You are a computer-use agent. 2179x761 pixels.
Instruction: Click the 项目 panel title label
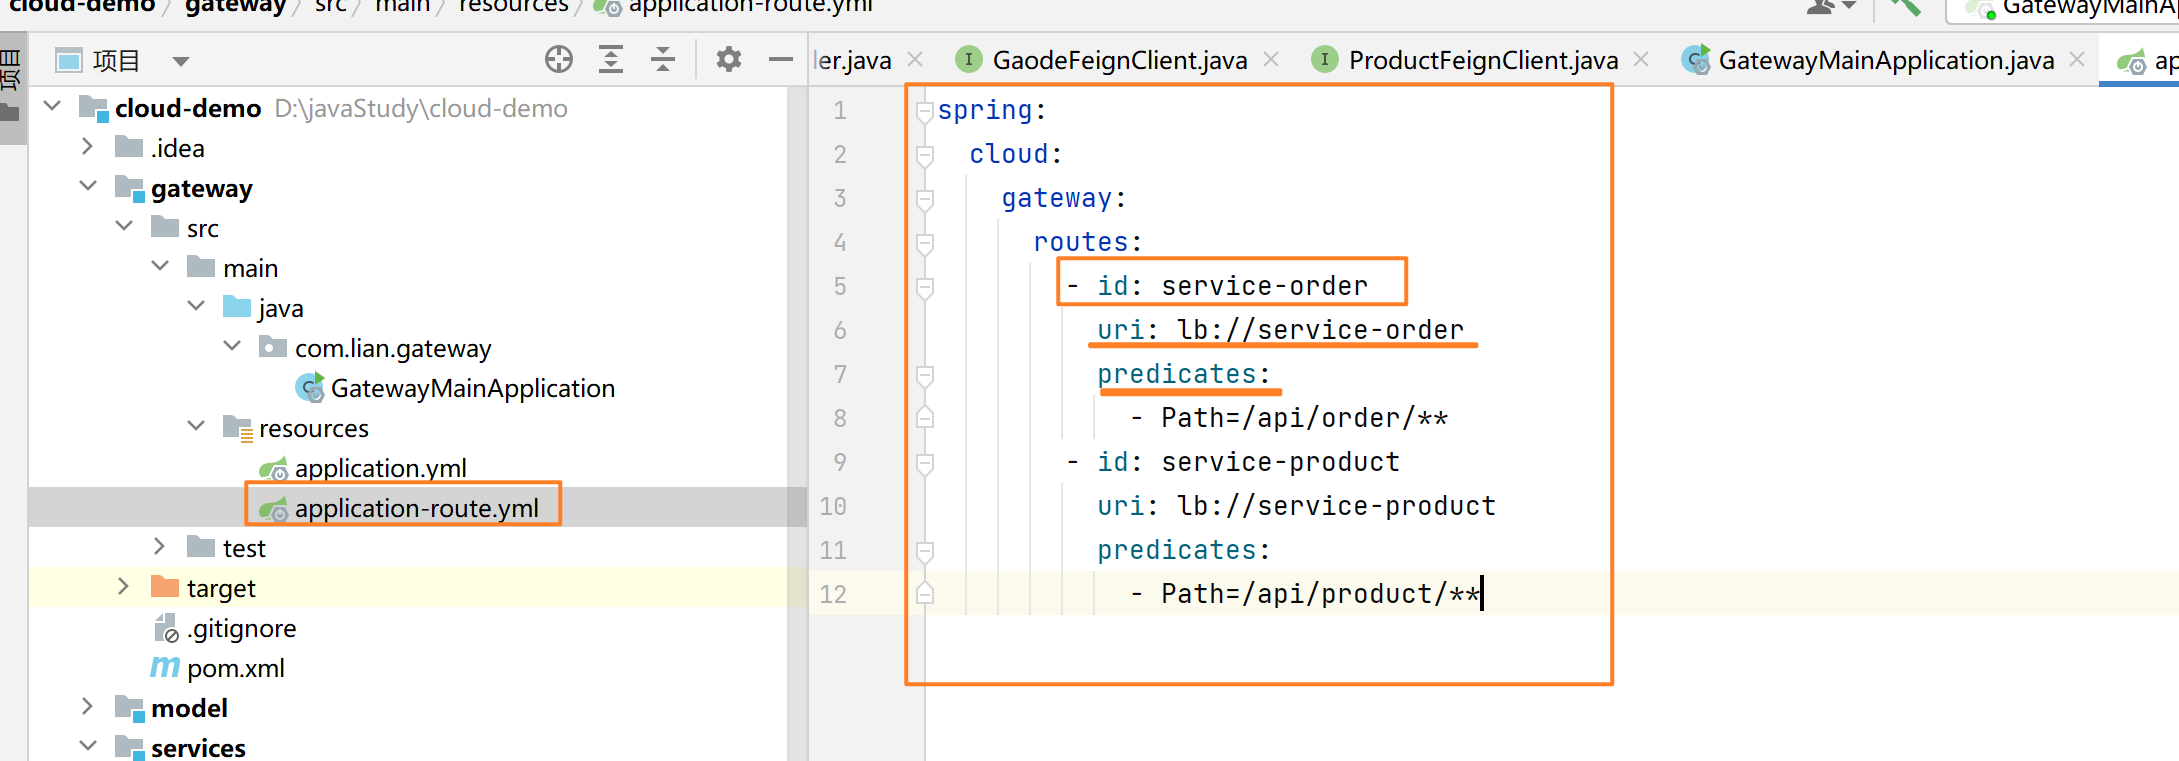pyautogui.click(x=116, y=61)
